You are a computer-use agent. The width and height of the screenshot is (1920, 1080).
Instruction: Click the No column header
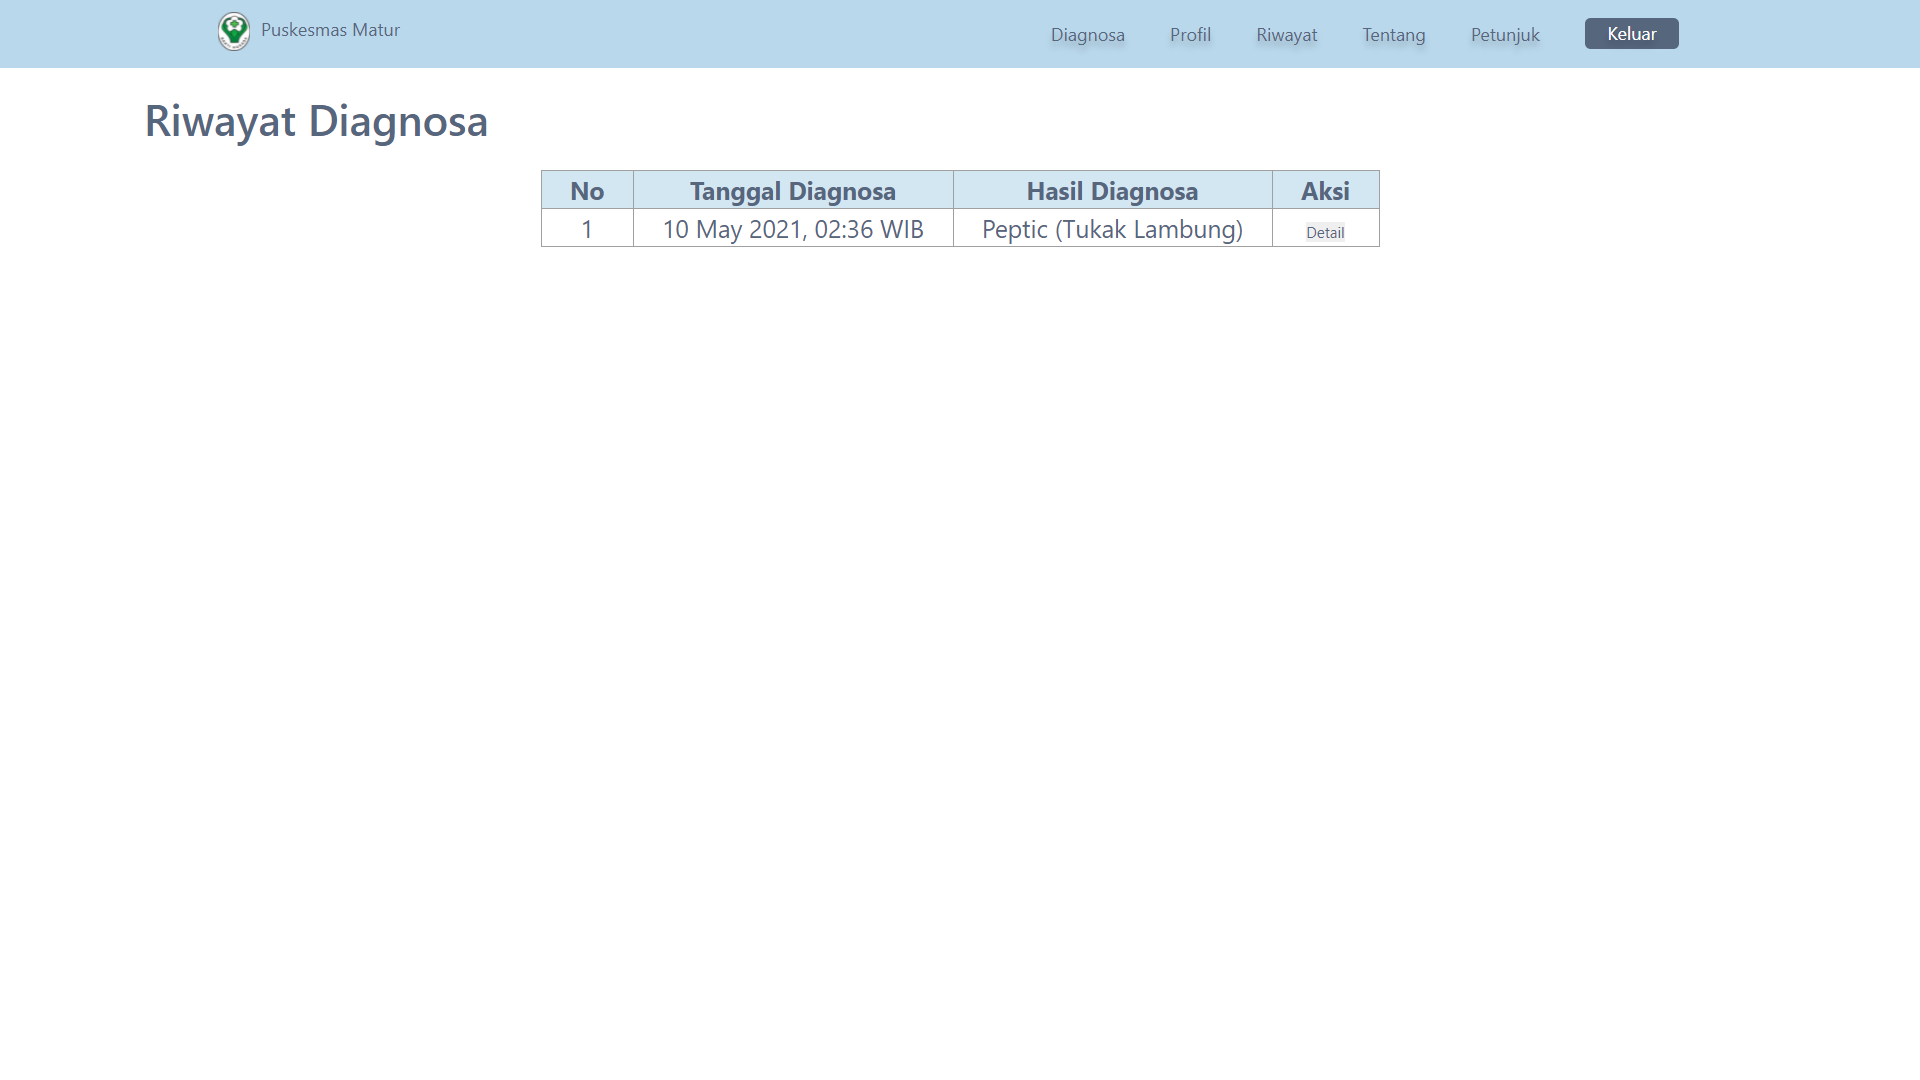coord(587,190)
